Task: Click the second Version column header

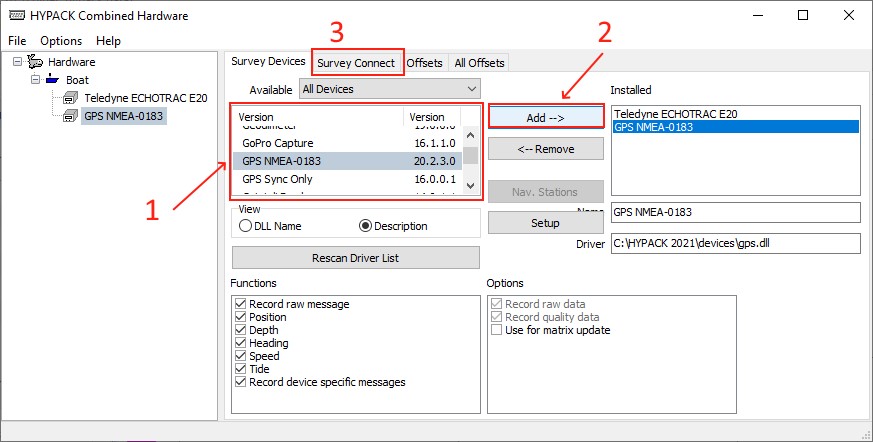Action: tap(433, 117)
